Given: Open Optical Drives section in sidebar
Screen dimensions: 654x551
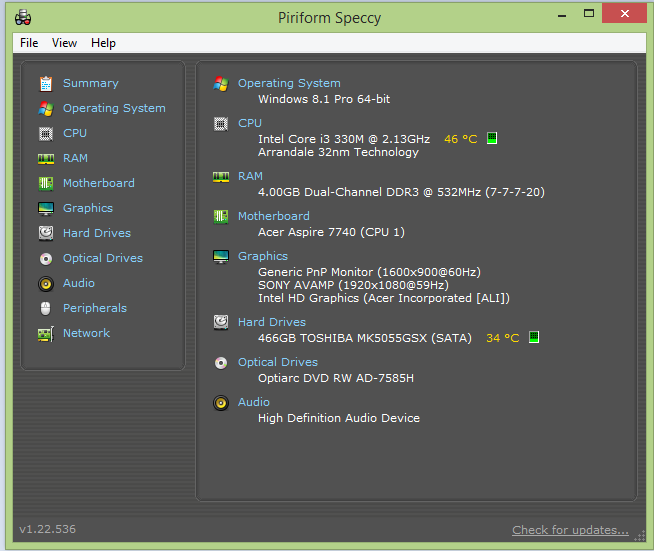Looking at the screenshot, I should coord(103,258).
